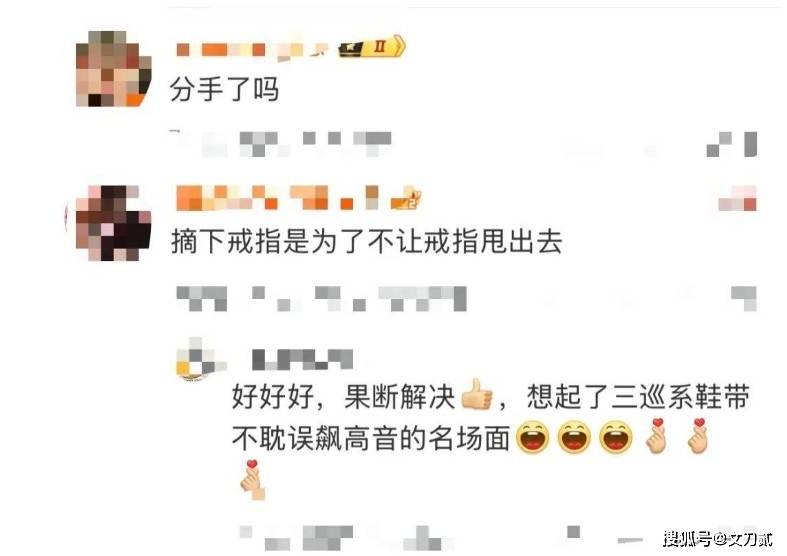
Task: Open the first commenter's pixelated avatar
Action: (x=113, y=69)
